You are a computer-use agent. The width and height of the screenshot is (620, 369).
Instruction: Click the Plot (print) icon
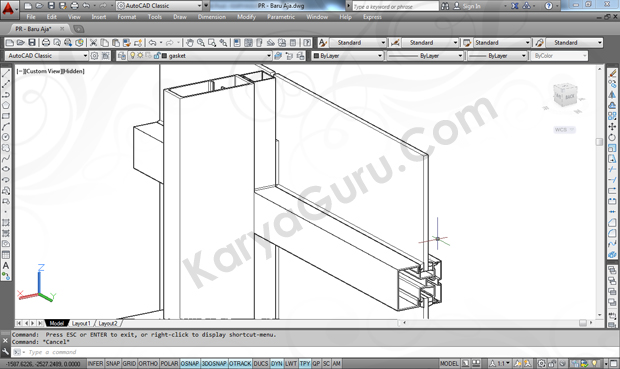pyautogui.click(x=46, y=43)
